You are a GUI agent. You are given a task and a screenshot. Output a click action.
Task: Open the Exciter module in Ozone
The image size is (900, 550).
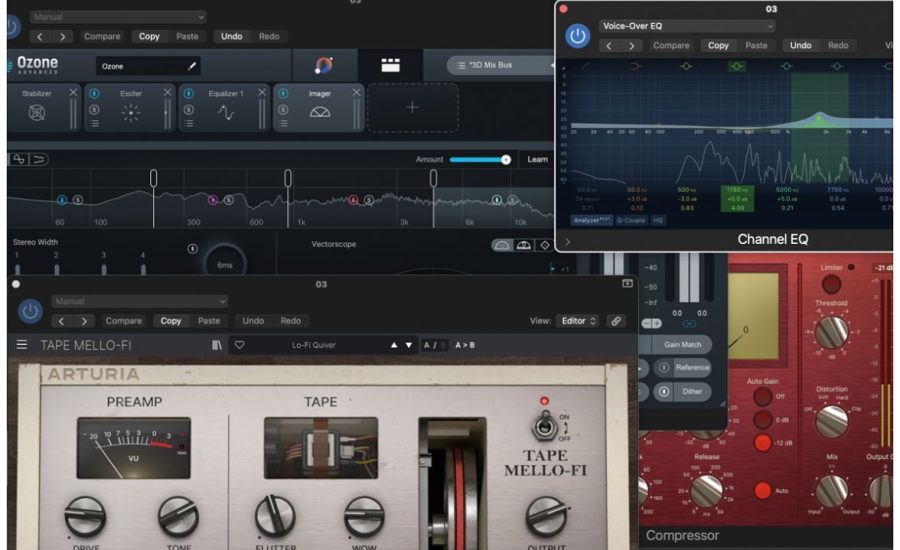[x=131, y=113]
